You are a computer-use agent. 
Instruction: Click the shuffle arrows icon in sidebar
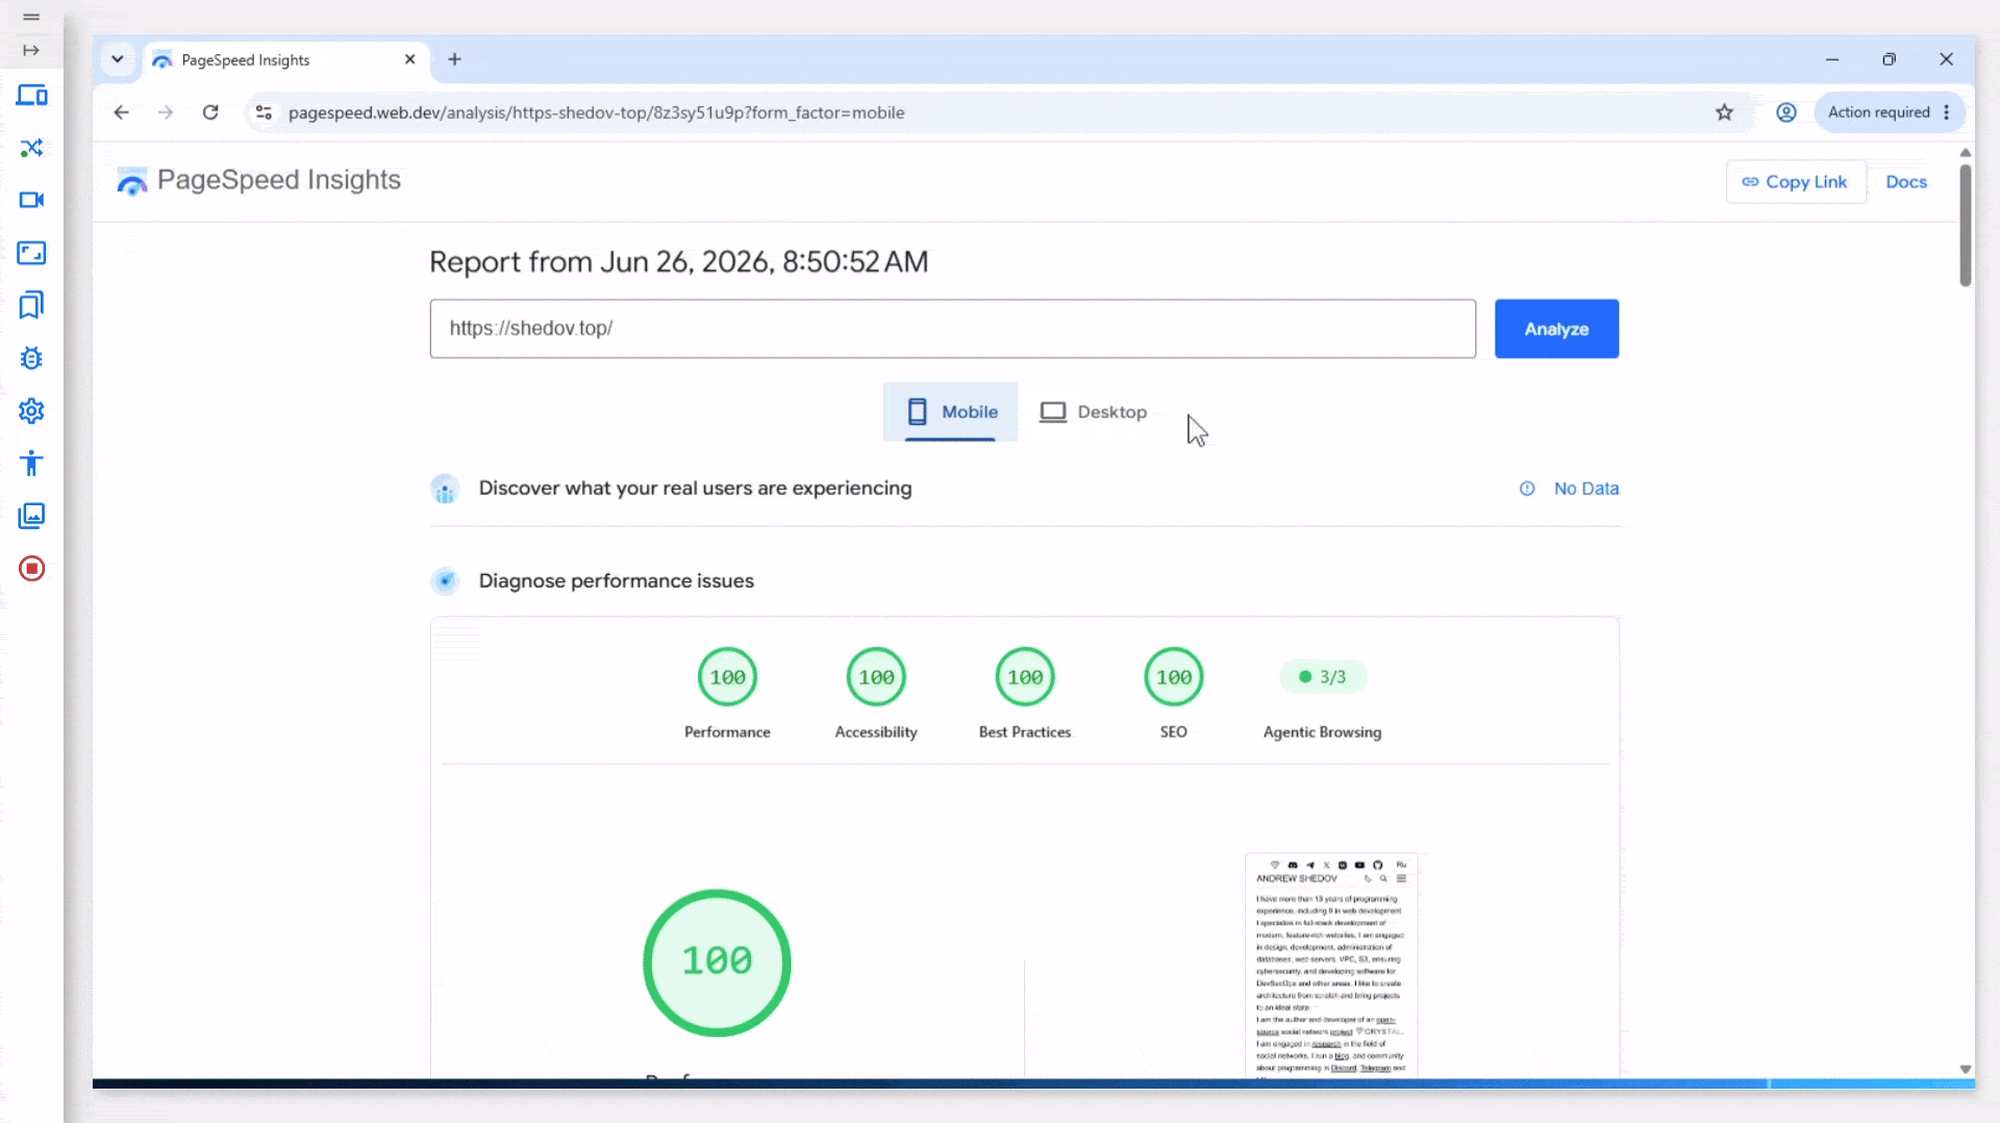tap(32, 148)
